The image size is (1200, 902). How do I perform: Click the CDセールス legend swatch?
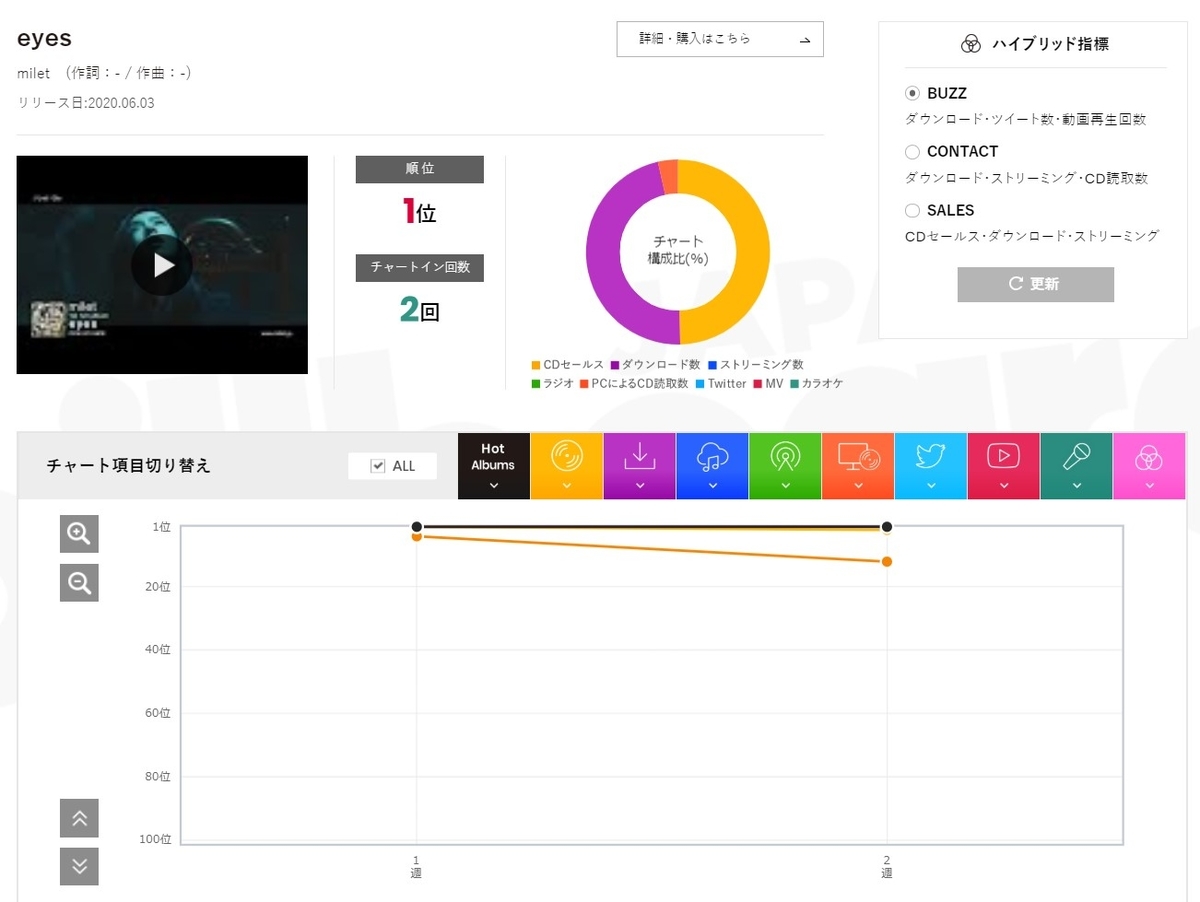click(536, 365)
